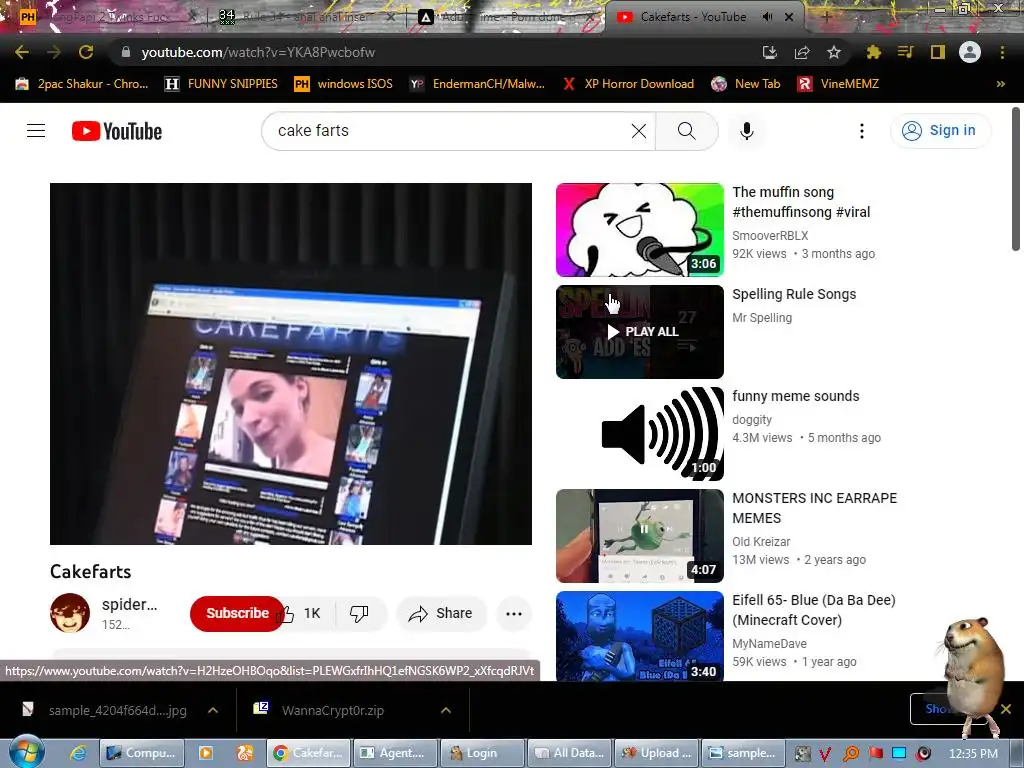The image size is (1024, 768).
Task: Click the Share button under video
Action: 441,613
